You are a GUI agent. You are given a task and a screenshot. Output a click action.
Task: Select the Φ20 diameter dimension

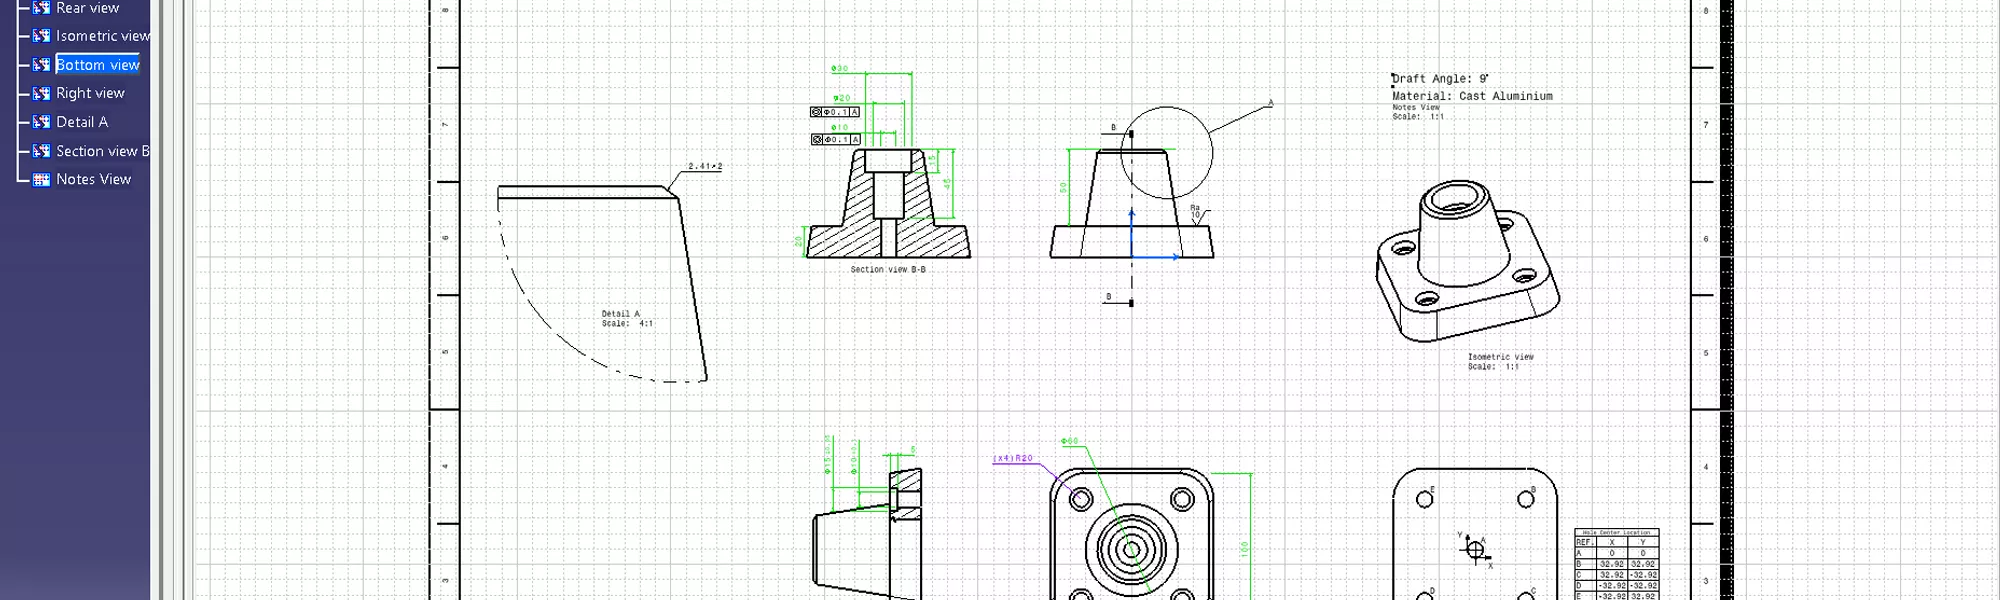coord(842,98)
